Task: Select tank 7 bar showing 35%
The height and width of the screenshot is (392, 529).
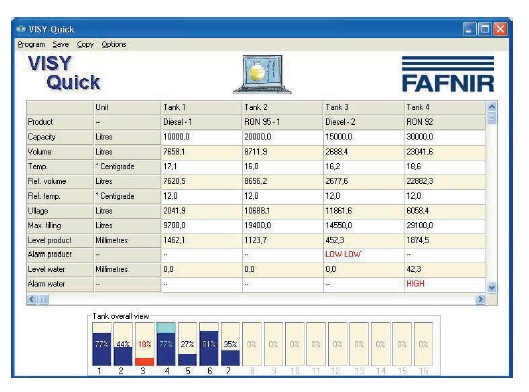Action: coord(230,344)
